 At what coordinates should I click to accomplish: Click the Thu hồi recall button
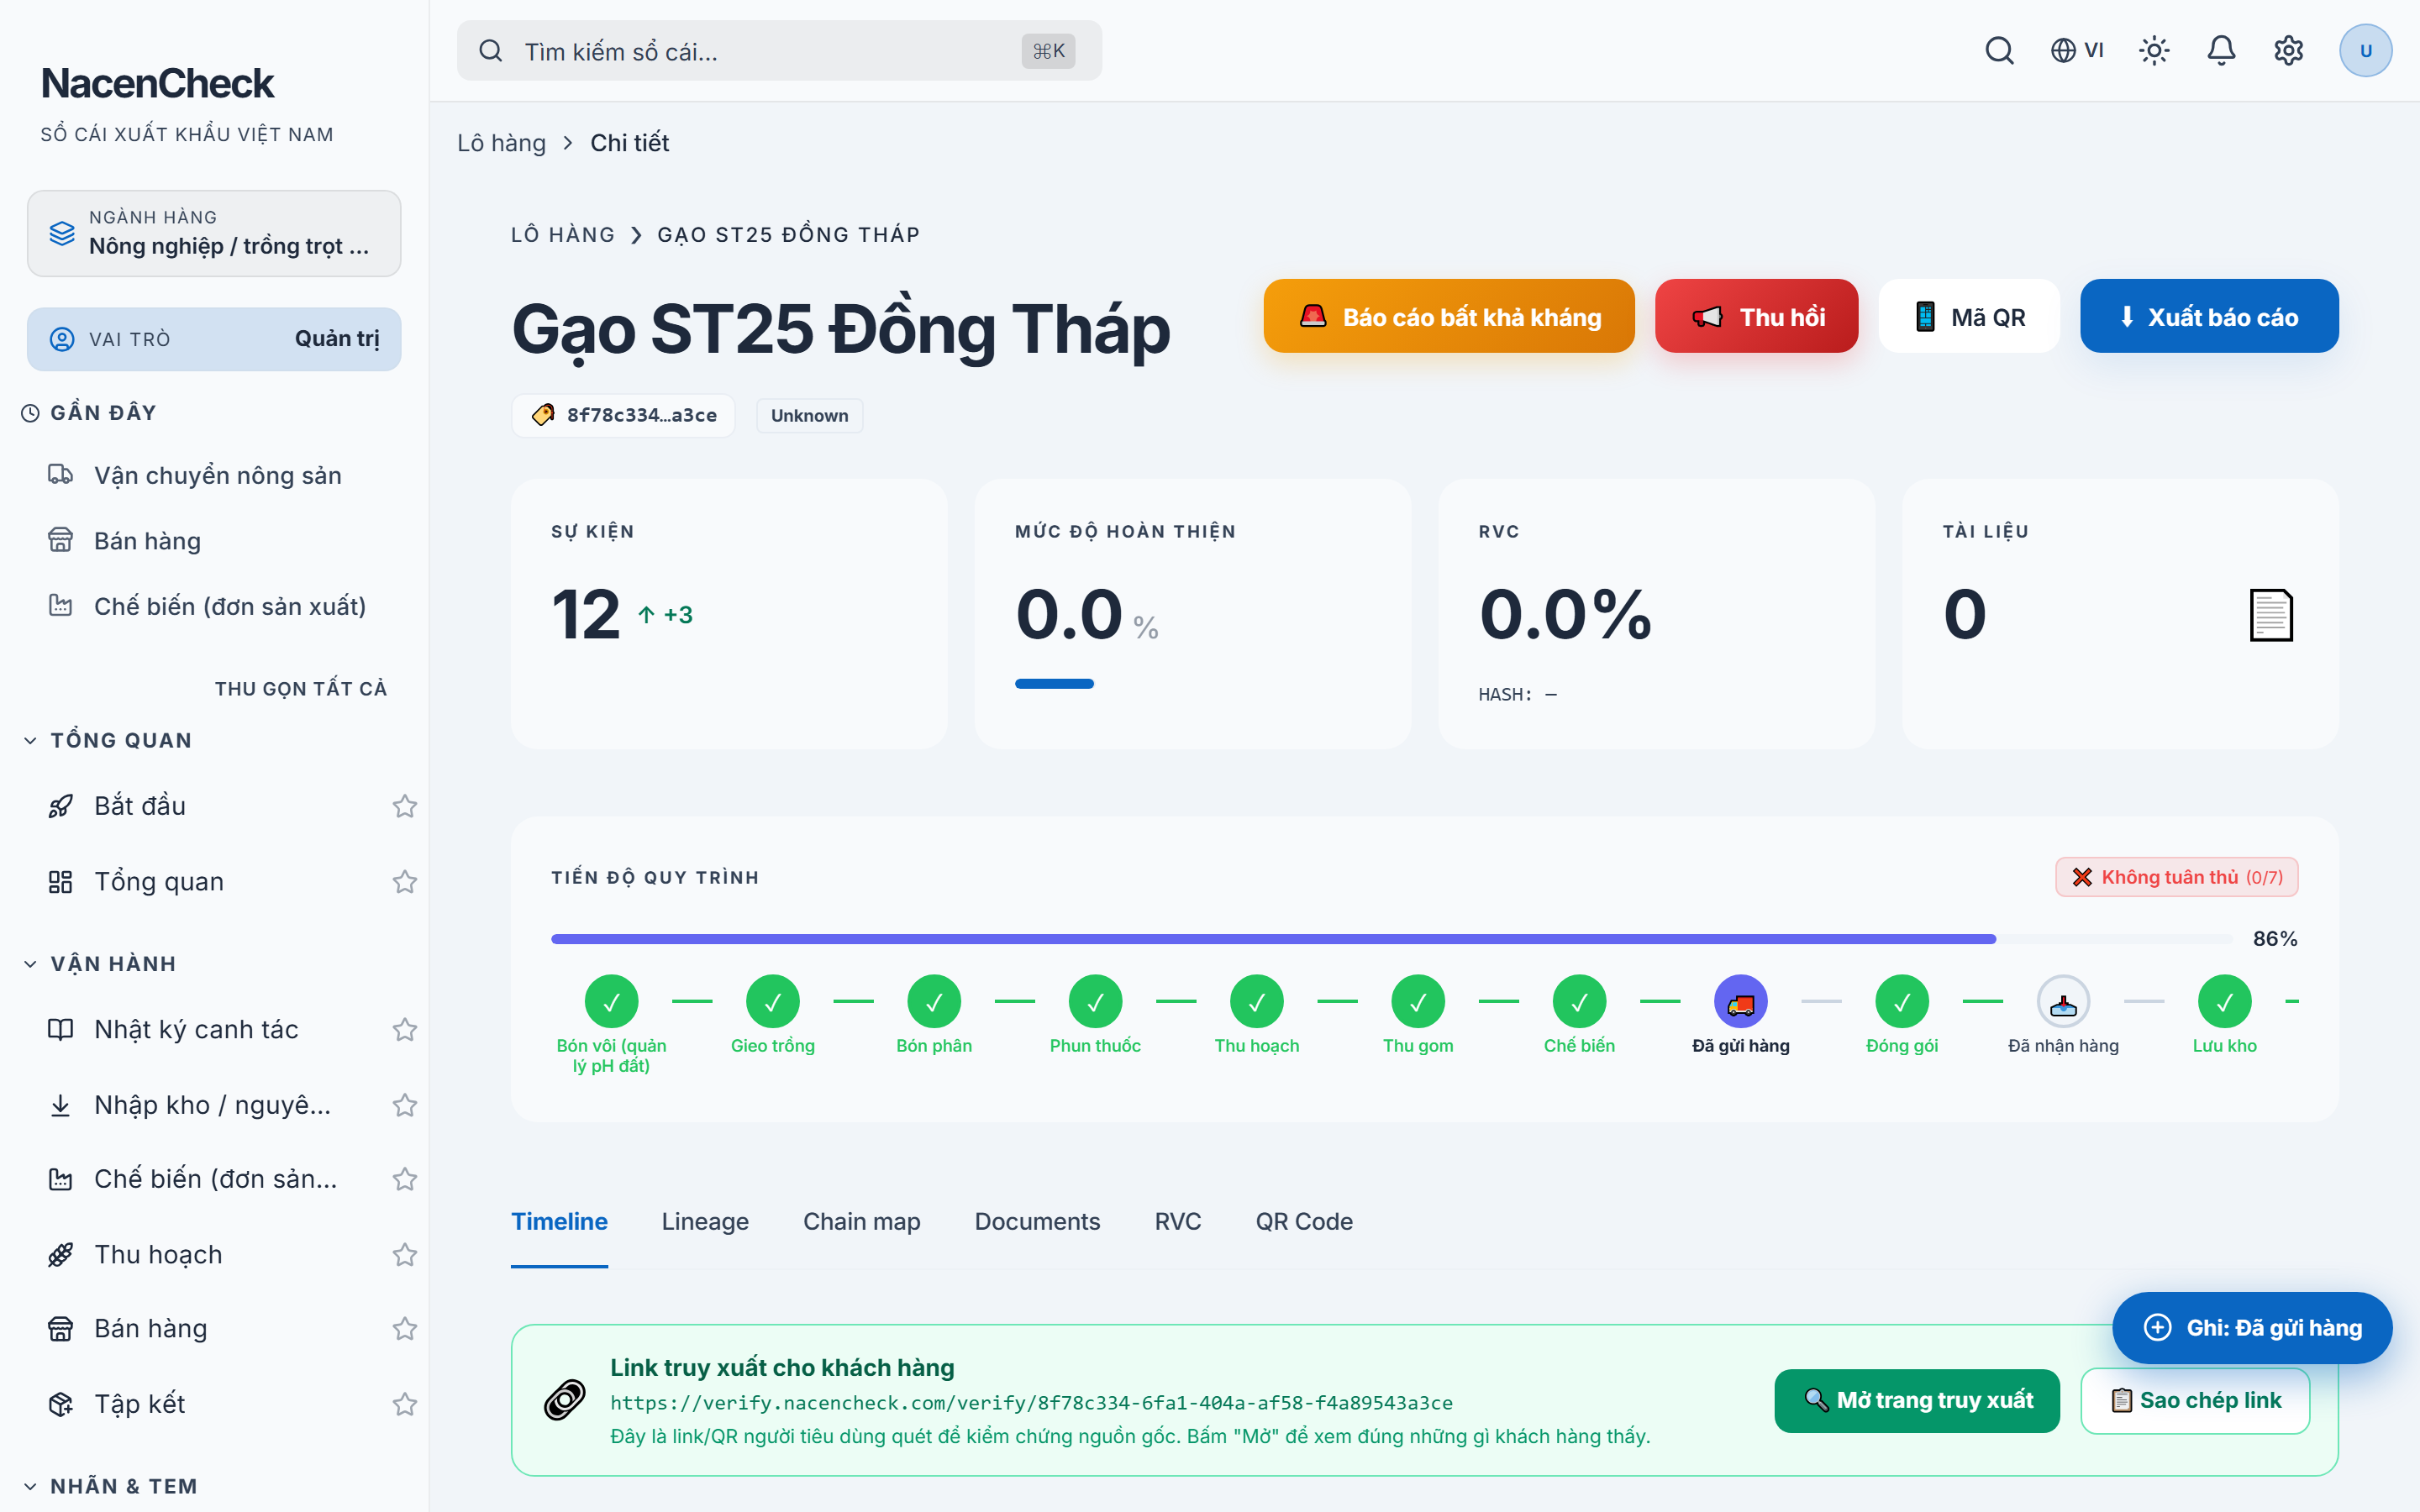tap(1756, 316)
